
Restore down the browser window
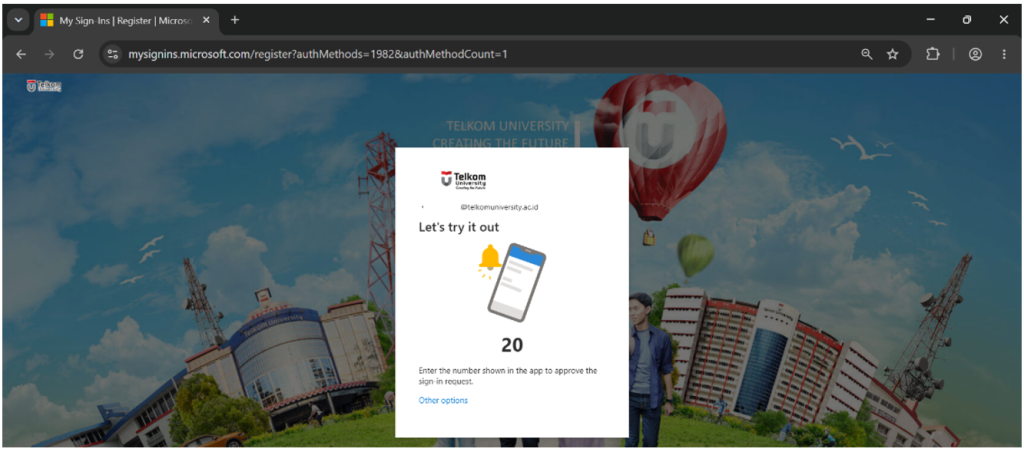click(967, 20)
